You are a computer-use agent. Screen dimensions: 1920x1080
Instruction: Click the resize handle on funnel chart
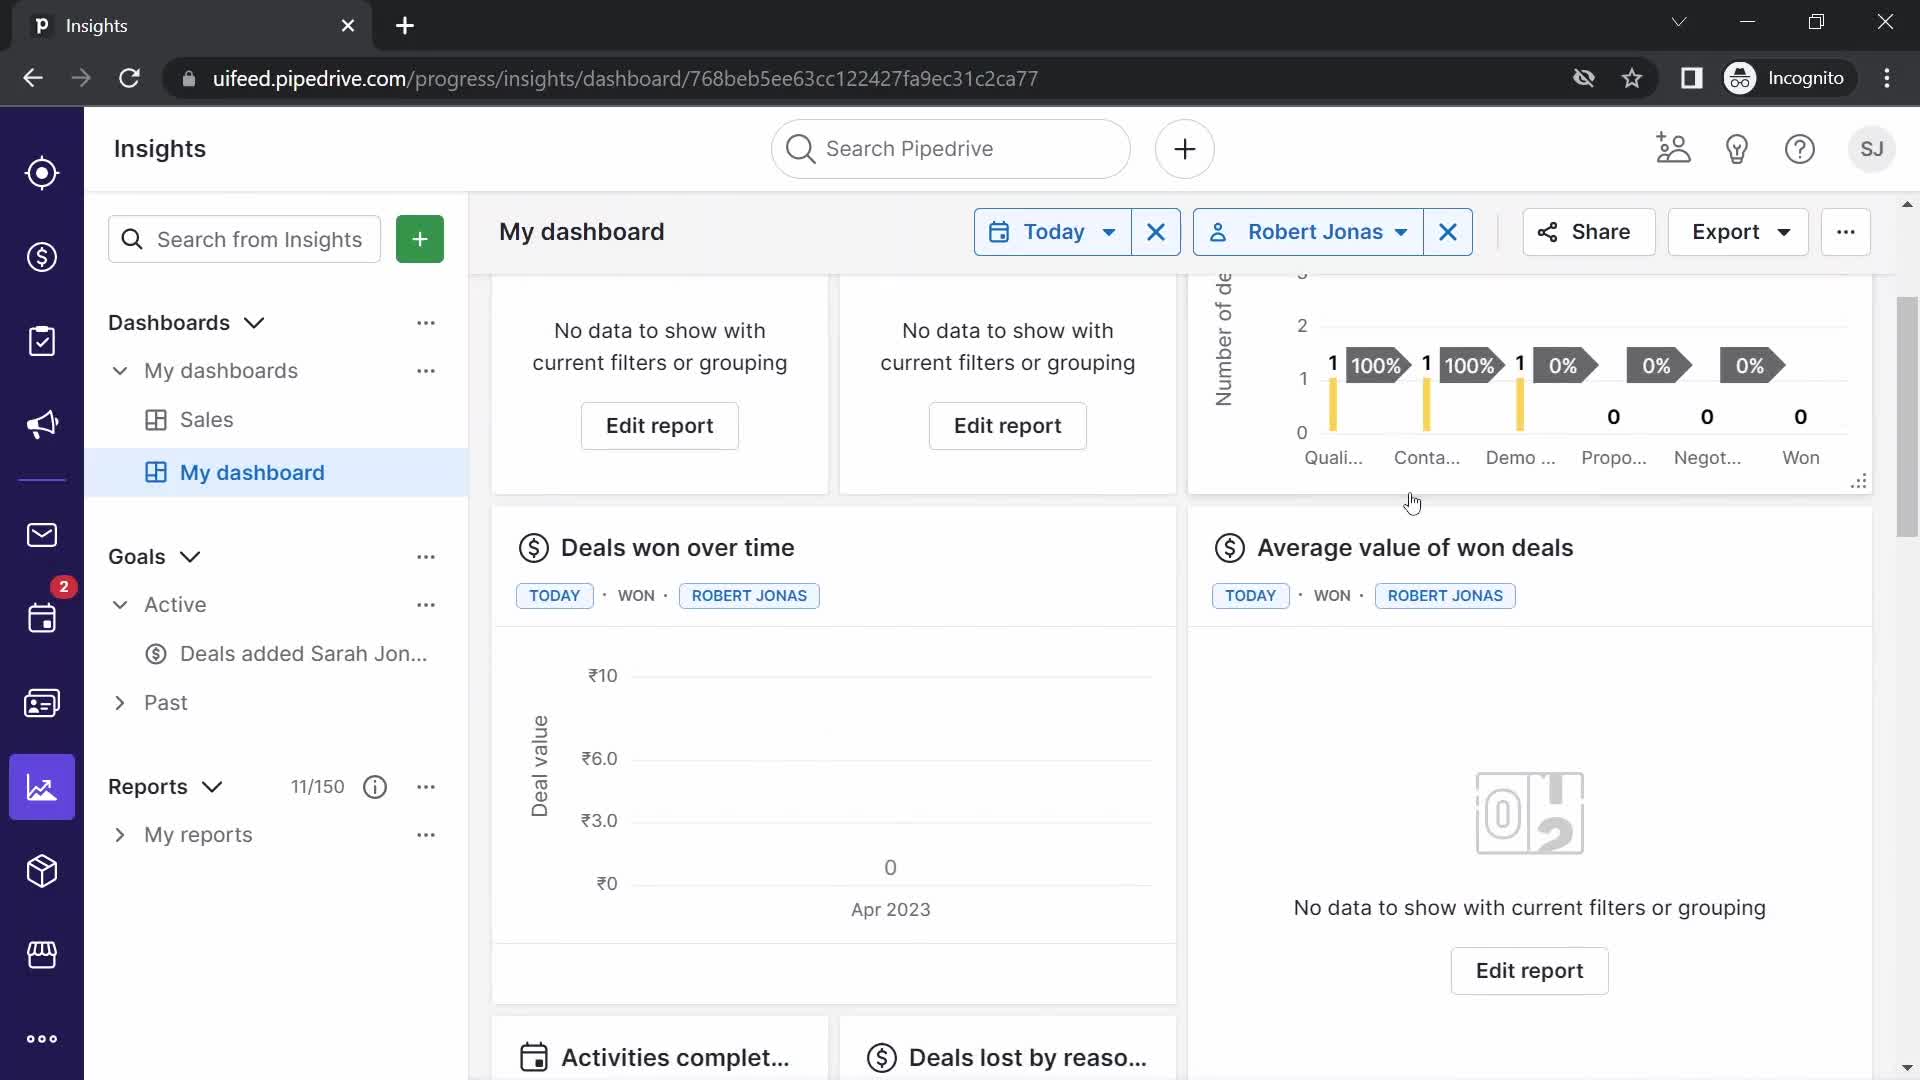1859,482
